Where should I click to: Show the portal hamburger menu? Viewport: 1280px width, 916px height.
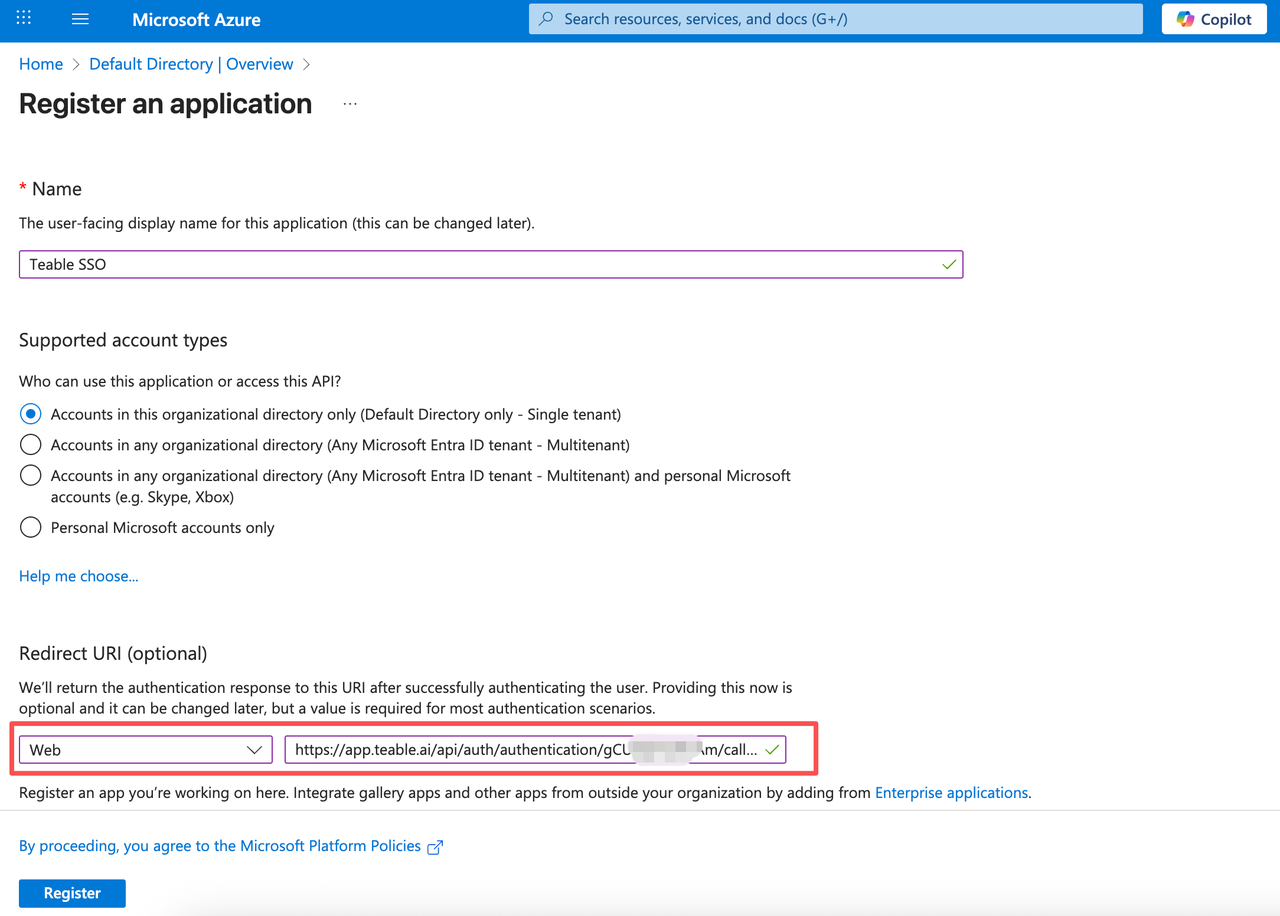click(81, 19)
